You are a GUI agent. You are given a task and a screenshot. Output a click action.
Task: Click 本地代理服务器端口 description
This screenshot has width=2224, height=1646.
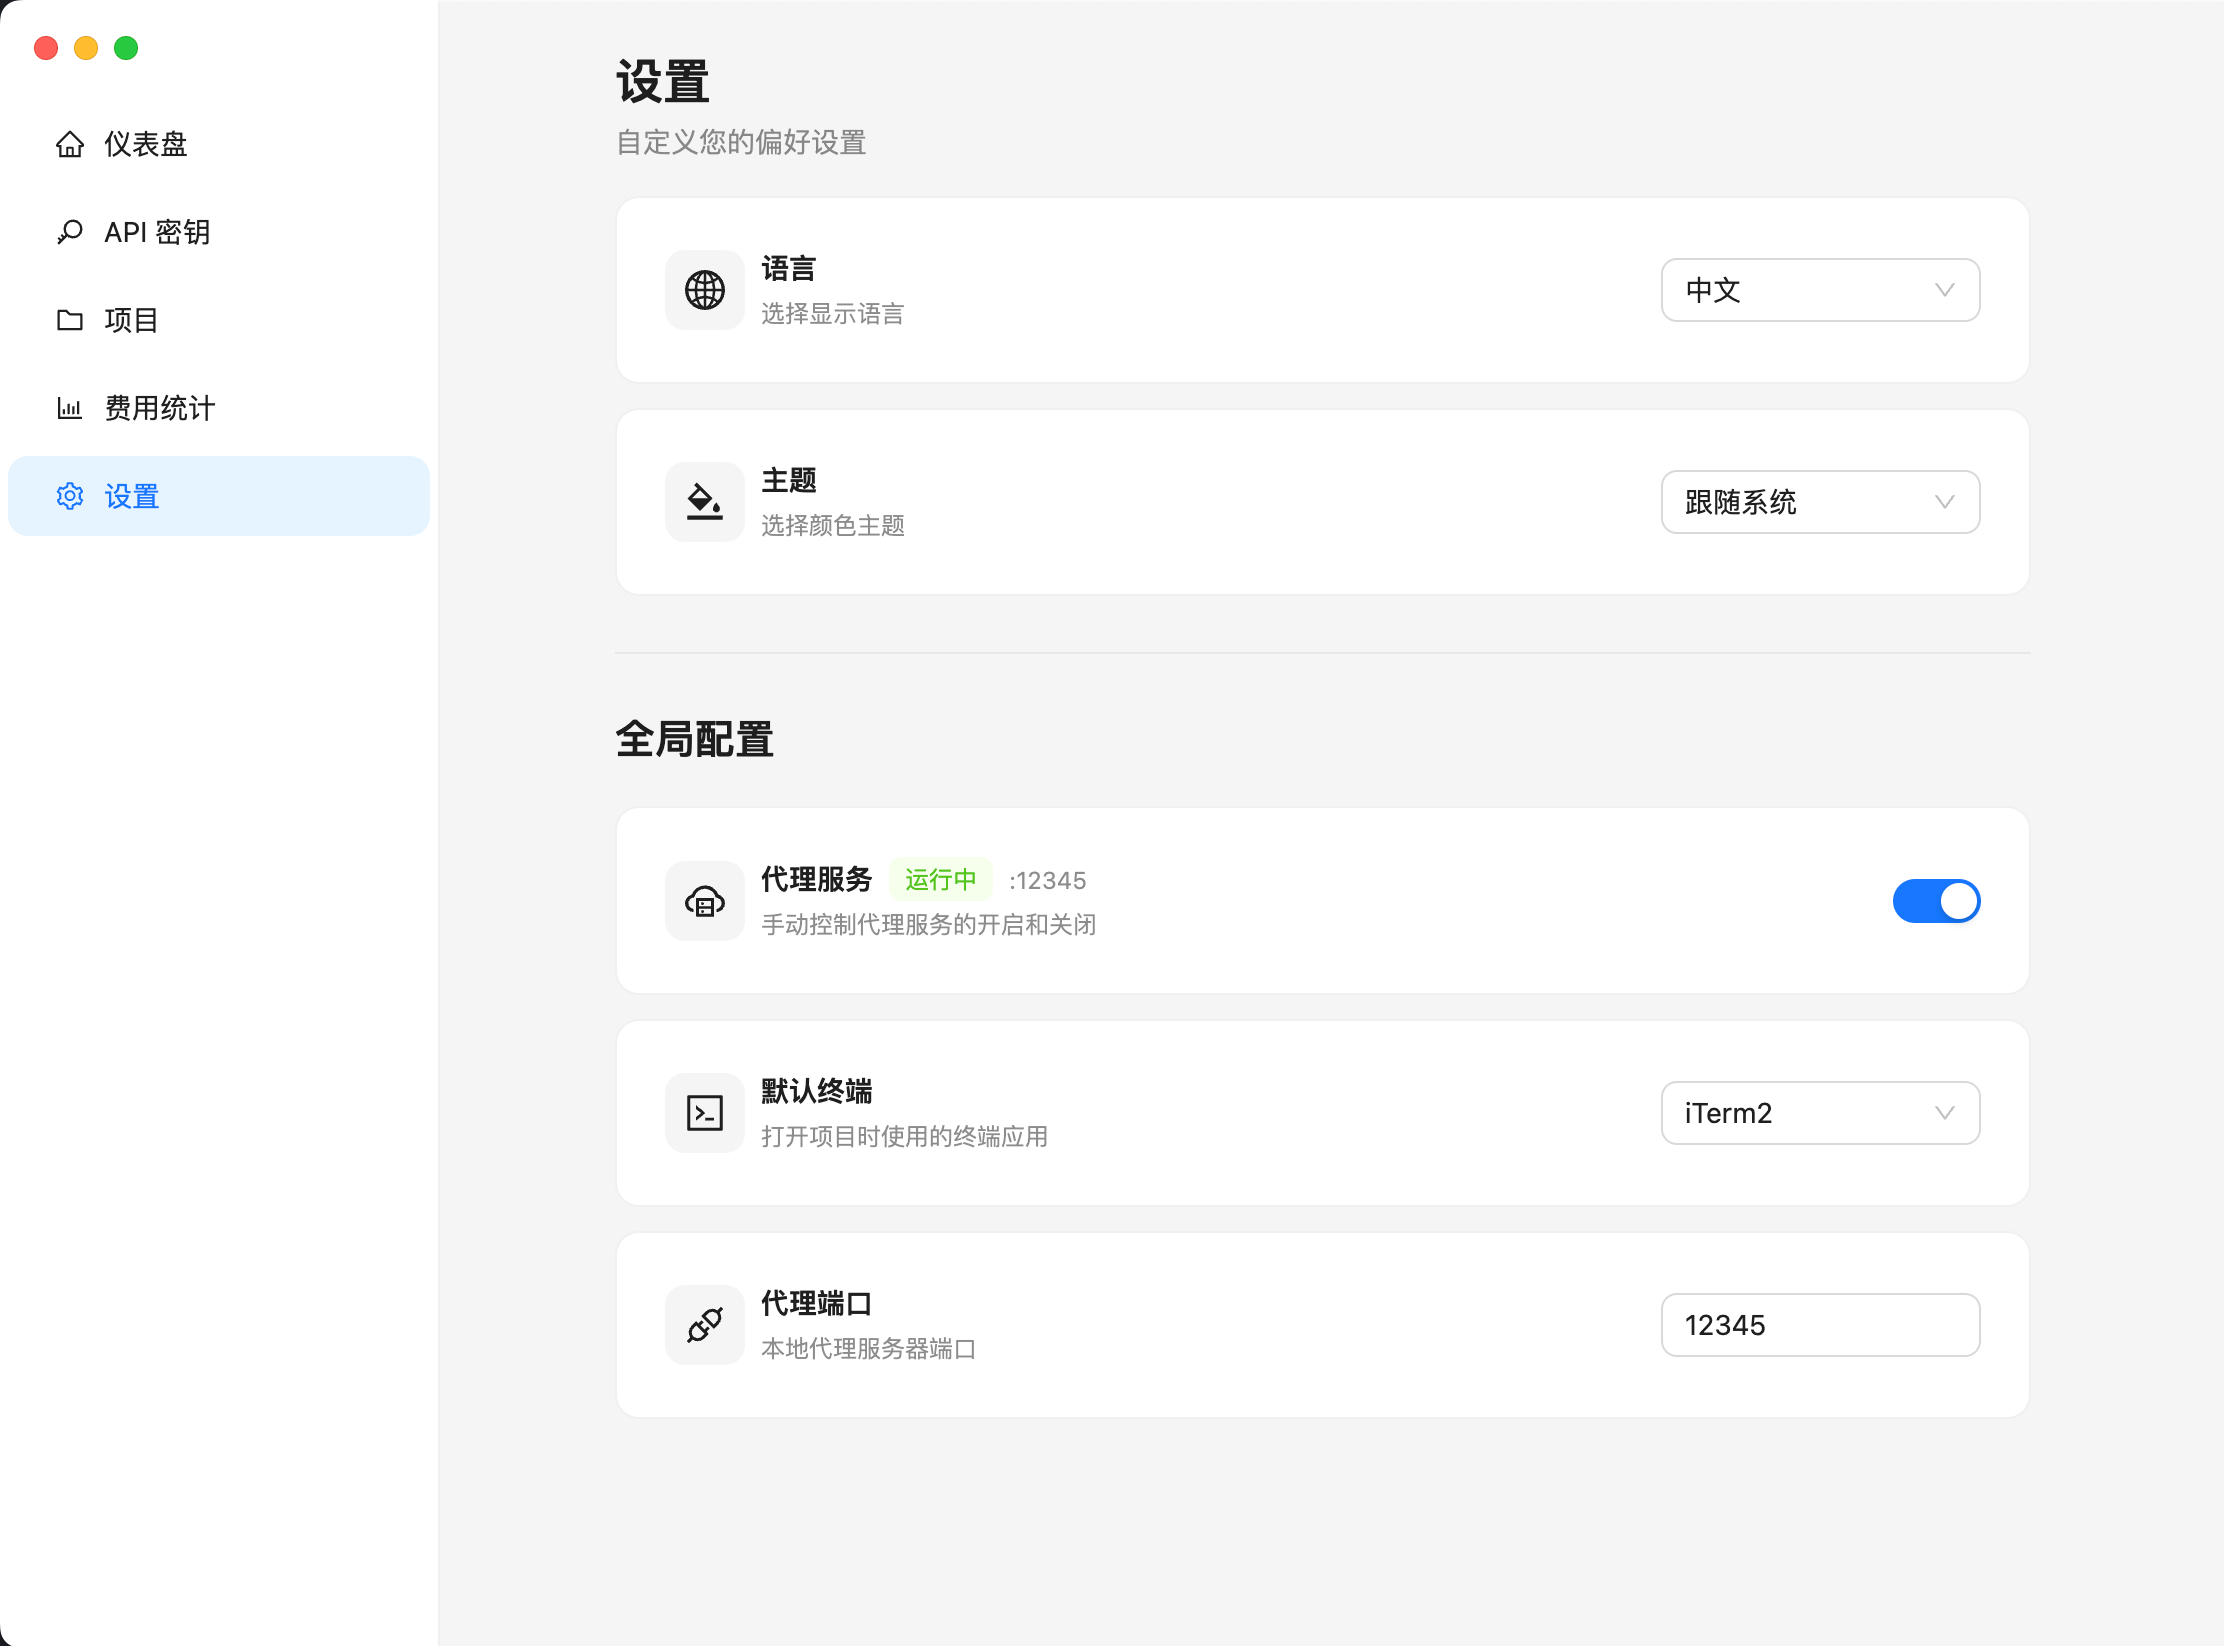(869, 1349)
